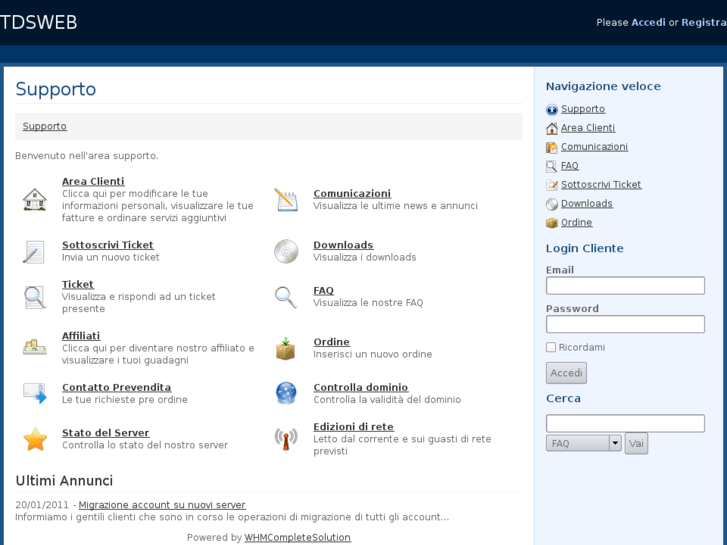Focus the Password input field
This screenshot has width=727, height=545.
tap(625, 324)
